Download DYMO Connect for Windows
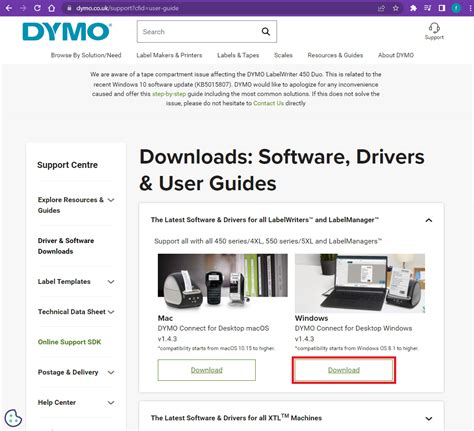 point(344,370)
